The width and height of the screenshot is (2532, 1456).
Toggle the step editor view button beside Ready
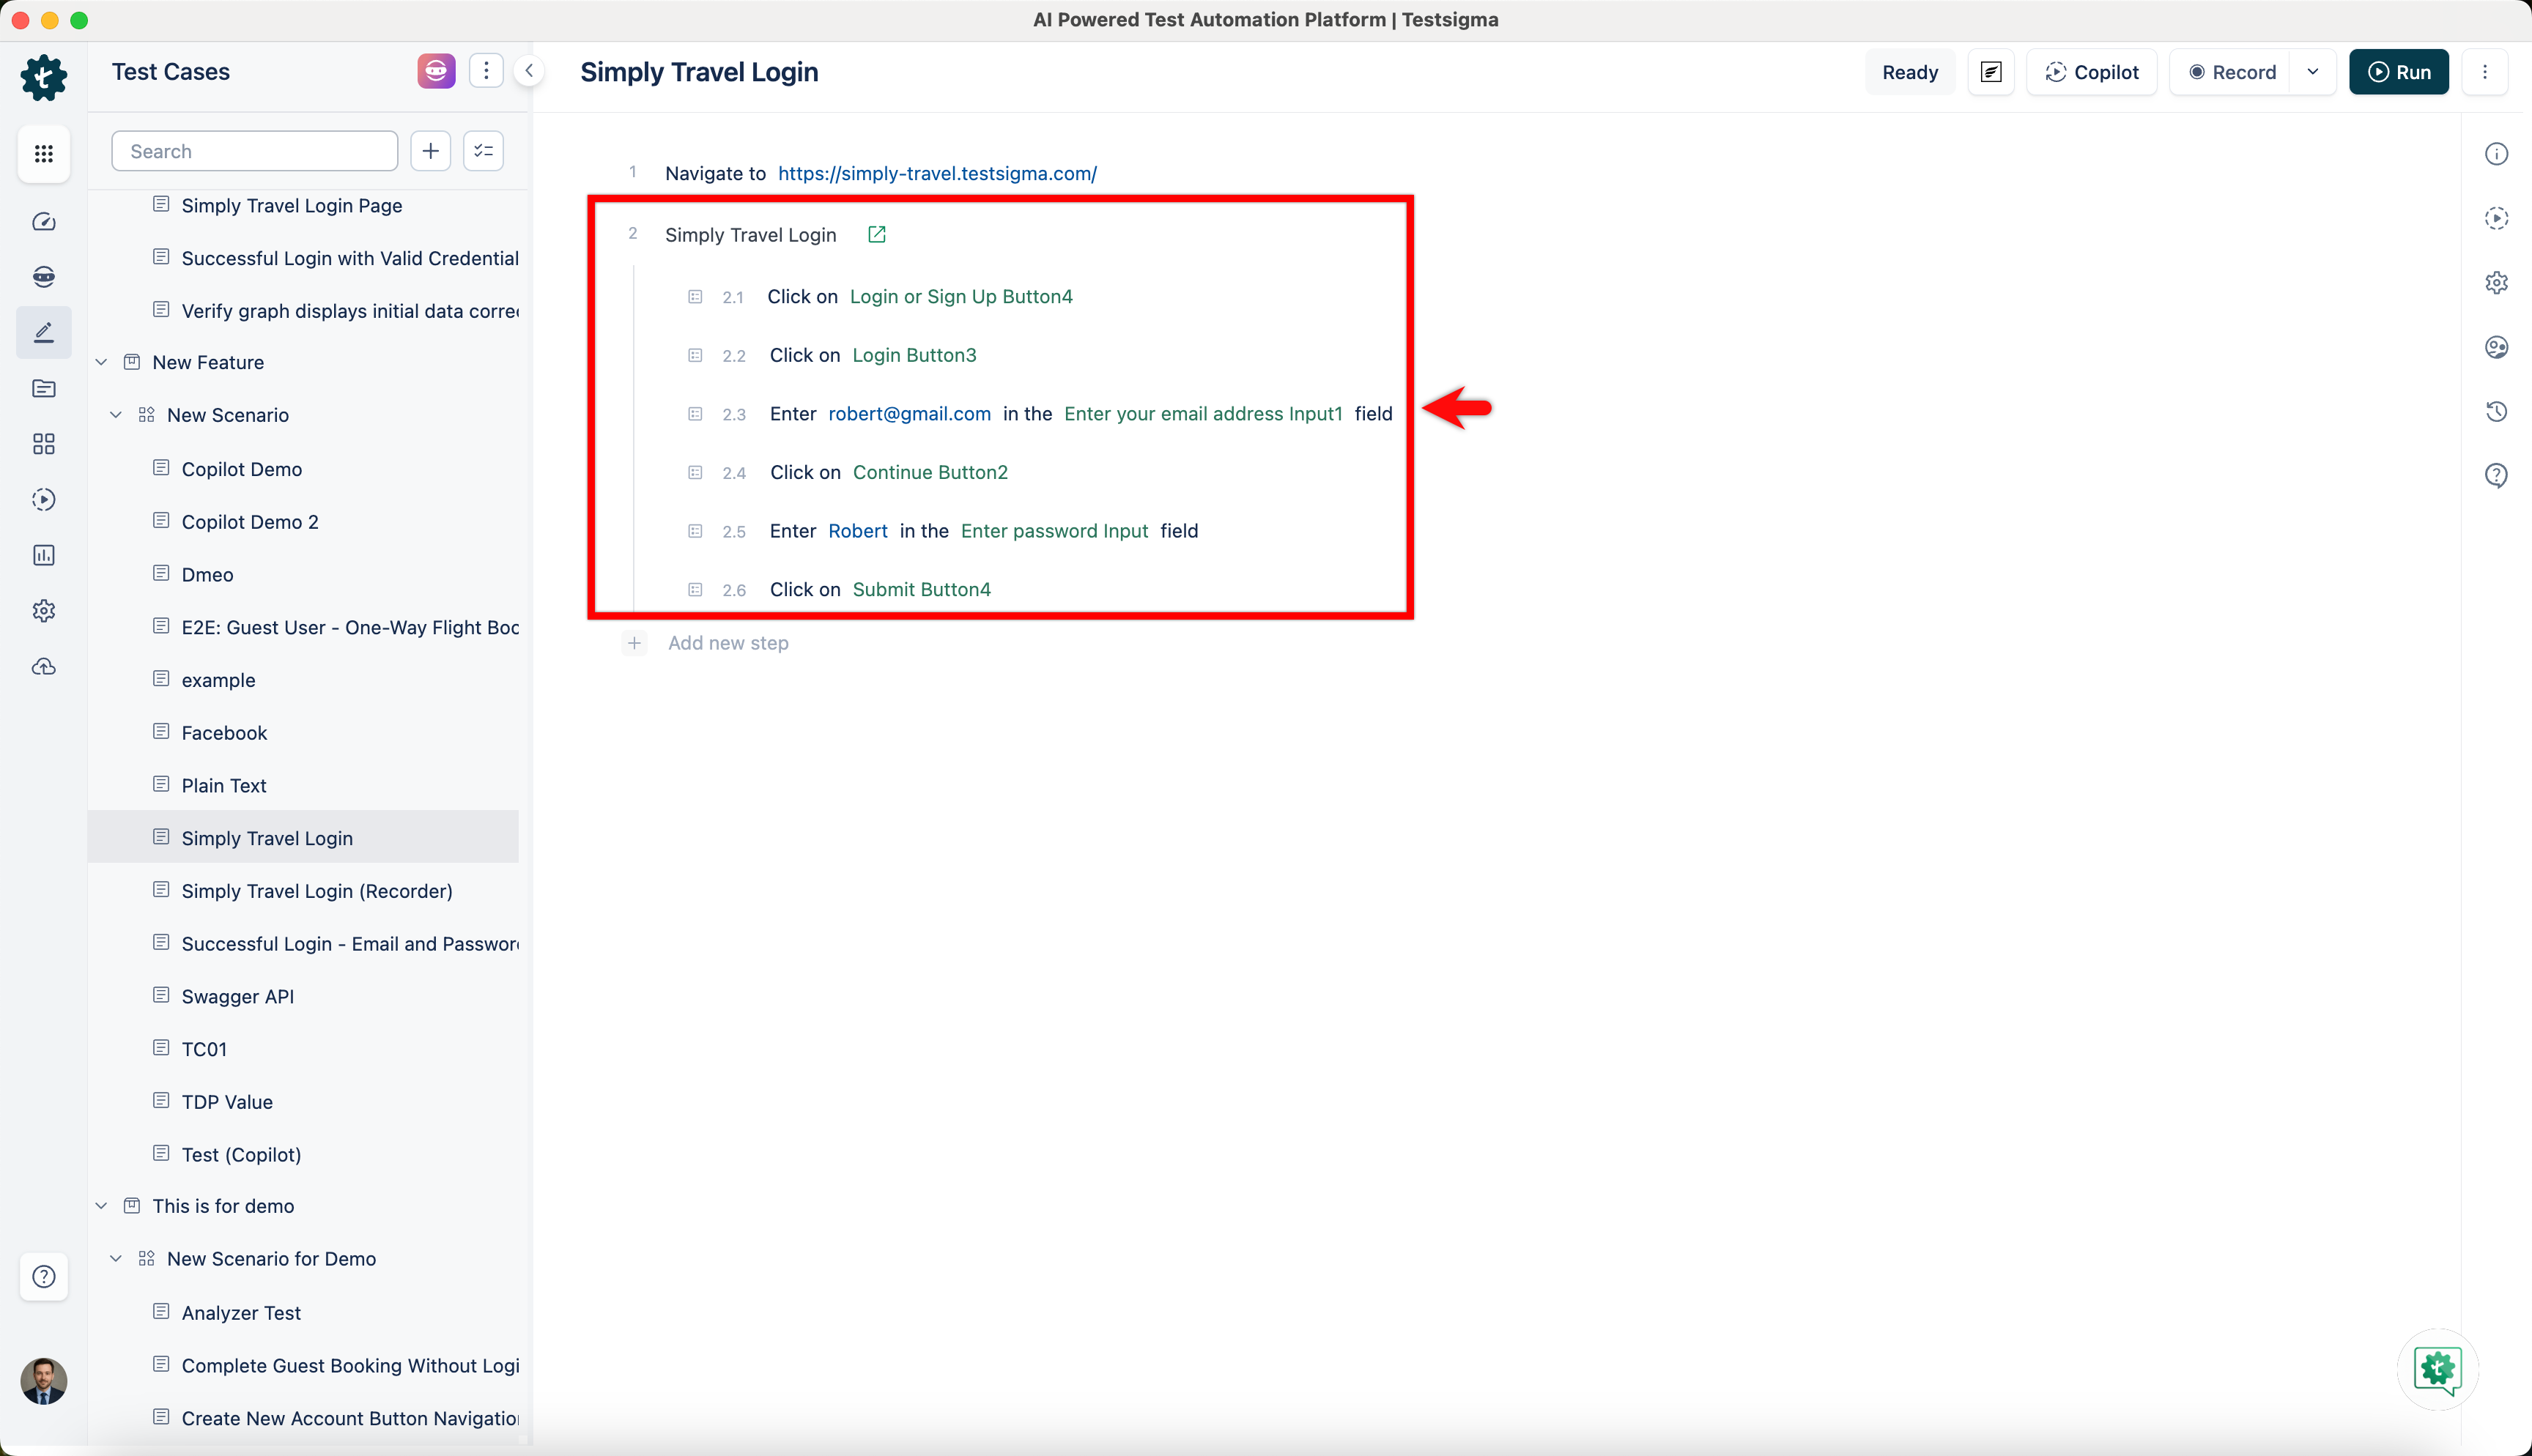pos(1991,72)
